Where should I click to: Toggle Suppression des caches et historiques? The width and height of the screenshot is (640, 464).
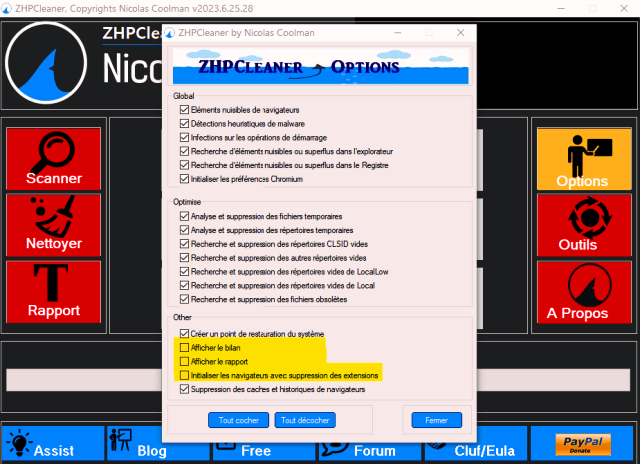point(184,389)
